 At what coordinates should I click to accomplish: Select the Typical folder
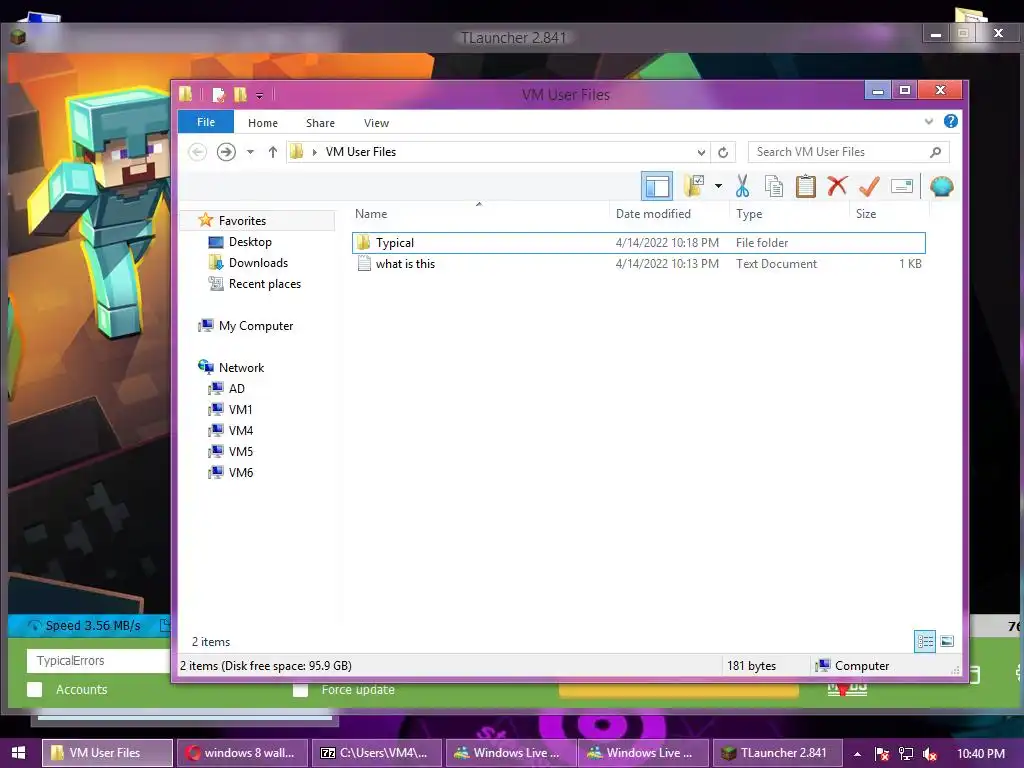639,243
